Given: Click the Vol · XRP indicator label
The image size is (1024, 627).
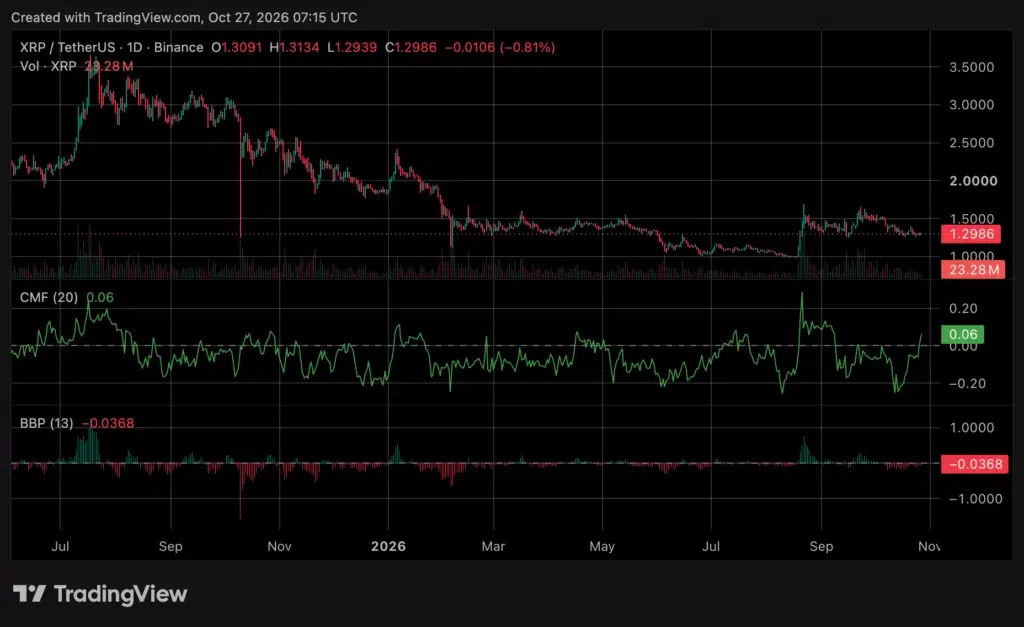Looking at the screenshot, I should tap(48, 66).
